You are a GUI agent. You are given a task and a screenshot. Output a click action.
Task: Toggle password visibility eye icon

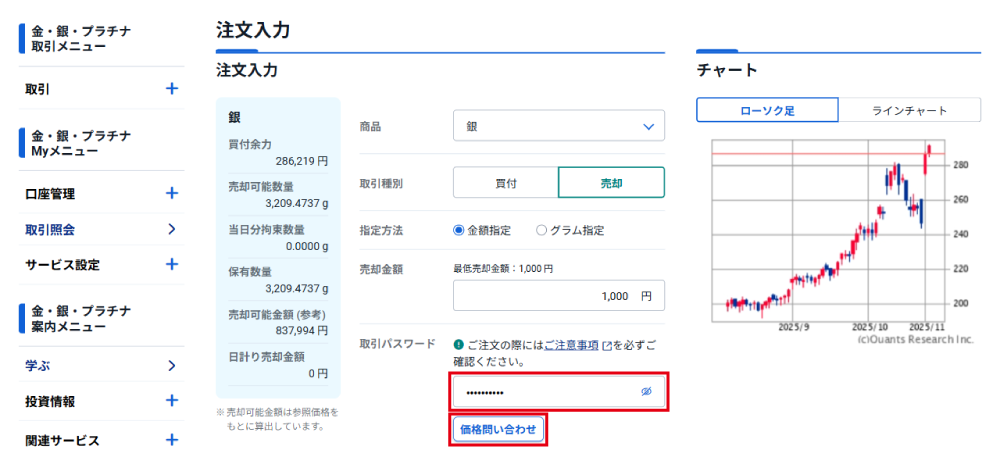(x=646, y=392)
